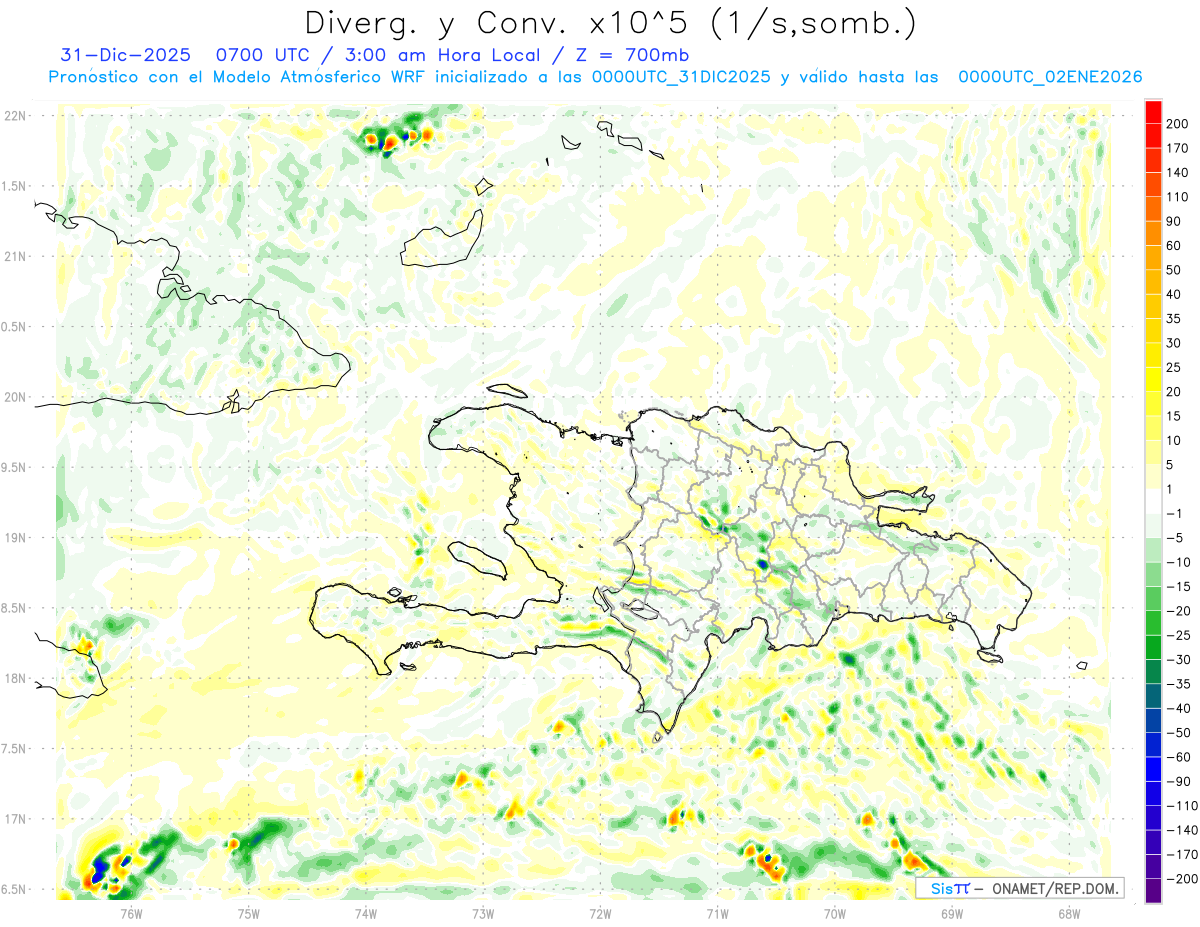The image size is (1200, 927).
Task: Click the positive '110' colorbar label
Action: pos(1178,197)
